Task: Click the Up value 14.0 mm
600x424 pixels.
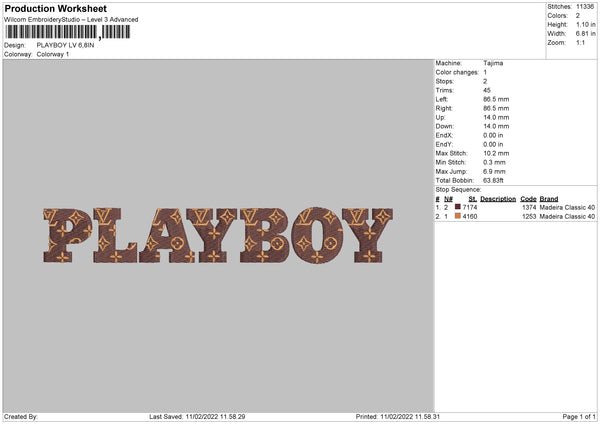Action: [x=496, y=117]
